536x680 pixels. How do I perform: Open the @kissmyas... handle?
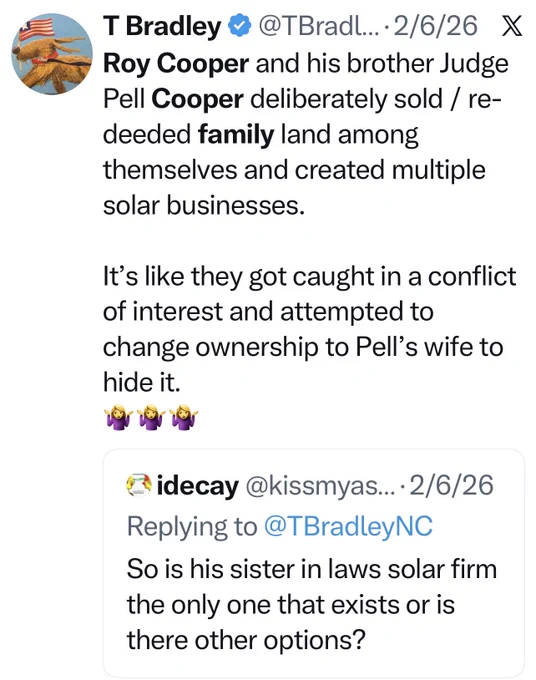pos(321,486)
